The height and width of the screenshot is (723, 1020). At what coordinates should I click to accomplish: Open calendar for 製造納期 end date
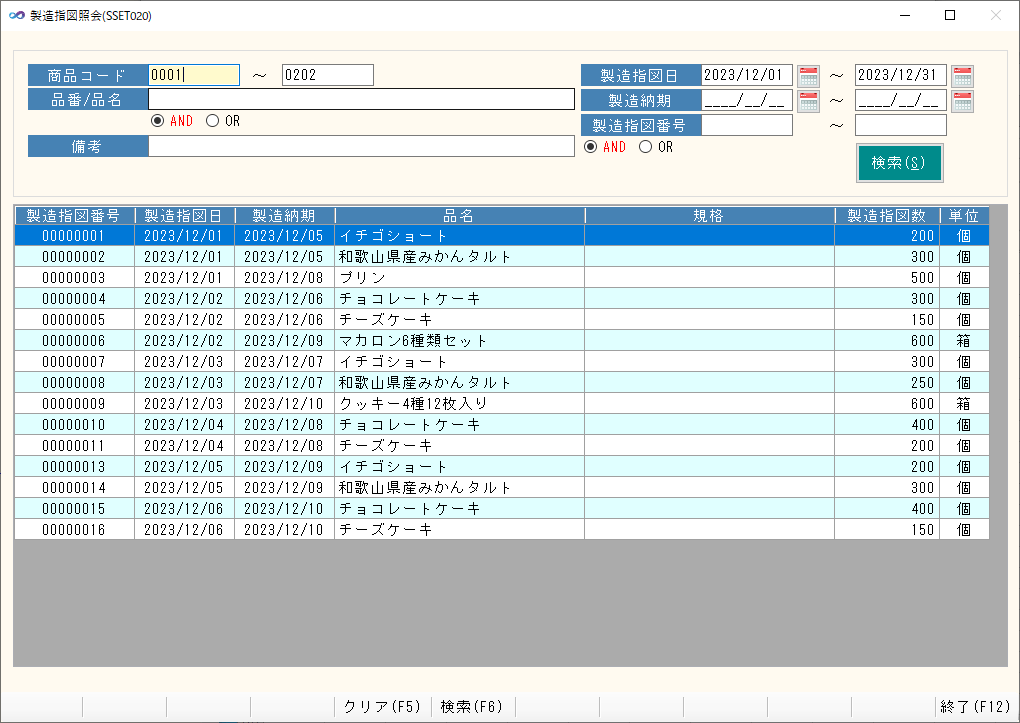[x=962, y=101]
